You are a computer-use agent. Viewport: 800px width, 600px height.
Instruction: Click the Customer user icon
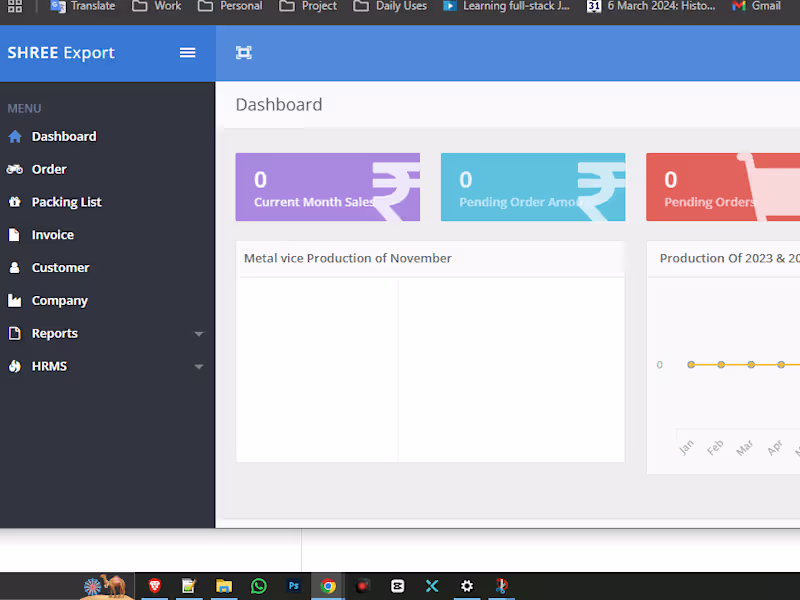(x=15, y=267)
